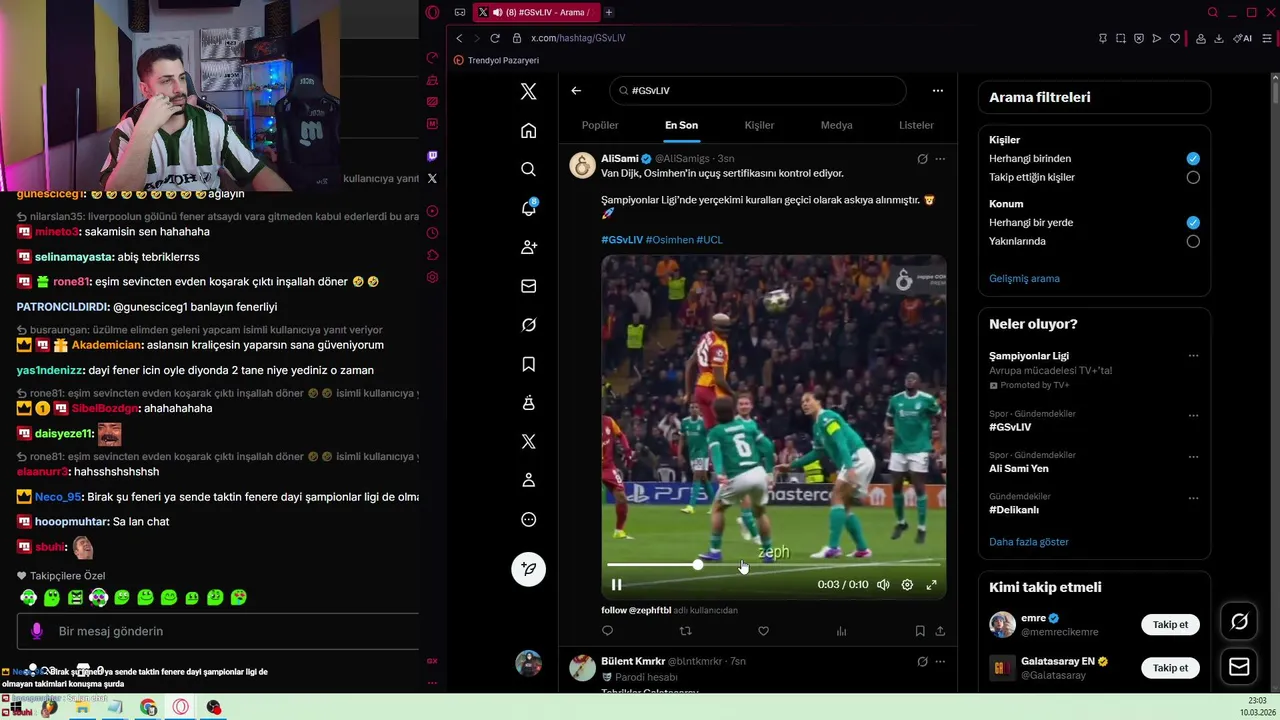Open options for #Delikanlı trend
This screenshot has height=720, width=1280.
(1193, 497)
